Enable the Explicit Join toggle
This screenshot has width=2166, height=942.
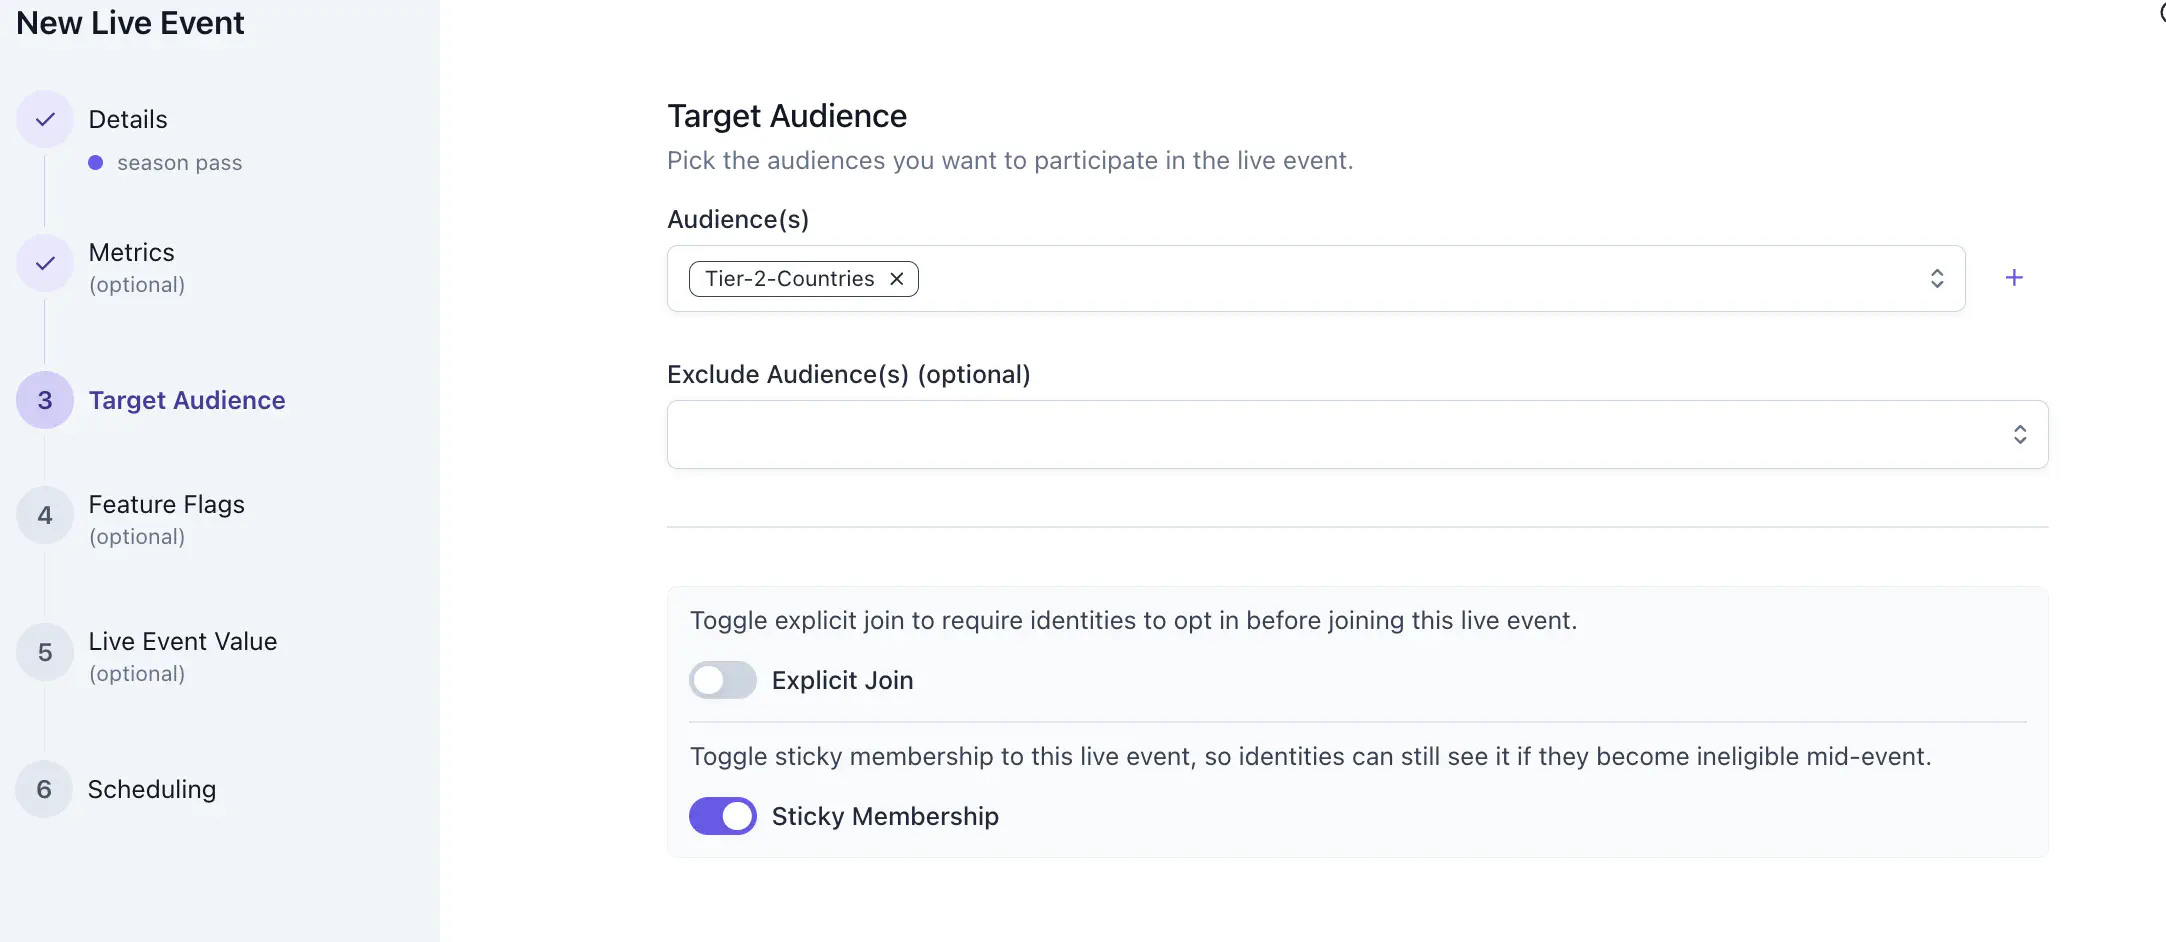click(722, 680)
